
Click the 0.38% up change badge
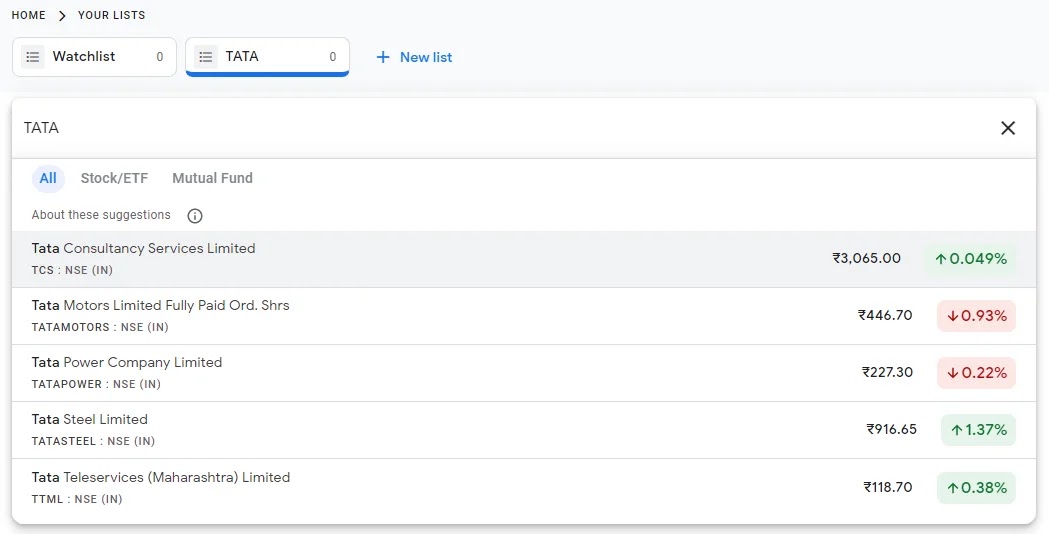[977, 488]
